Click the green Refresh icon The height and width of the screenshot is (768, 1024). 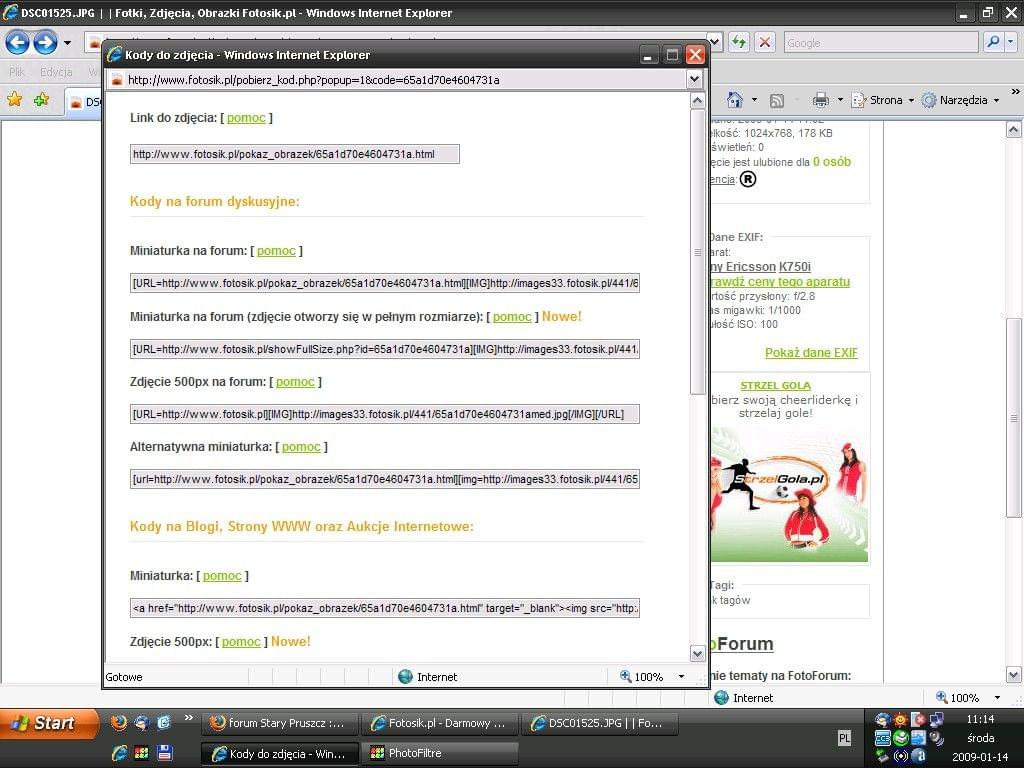click(x=739, y=43)
